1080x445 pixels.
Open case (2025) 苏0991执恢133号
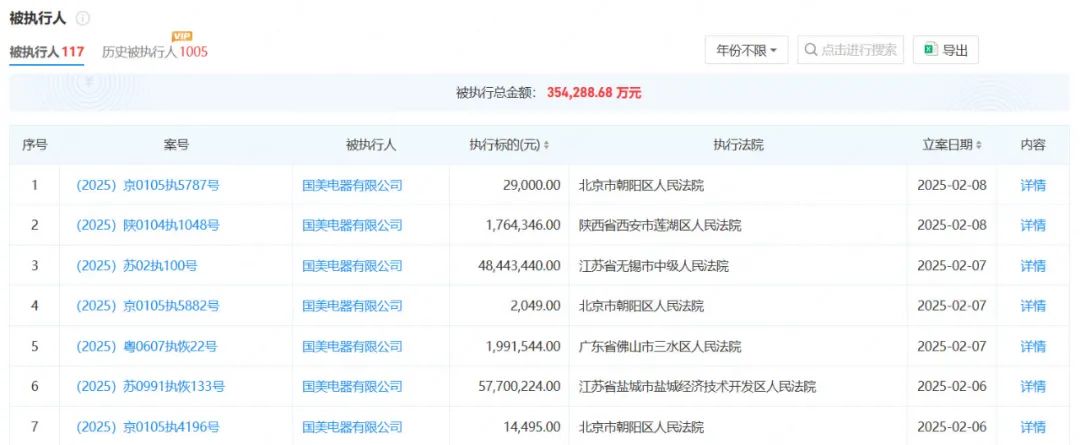(150, 387)
